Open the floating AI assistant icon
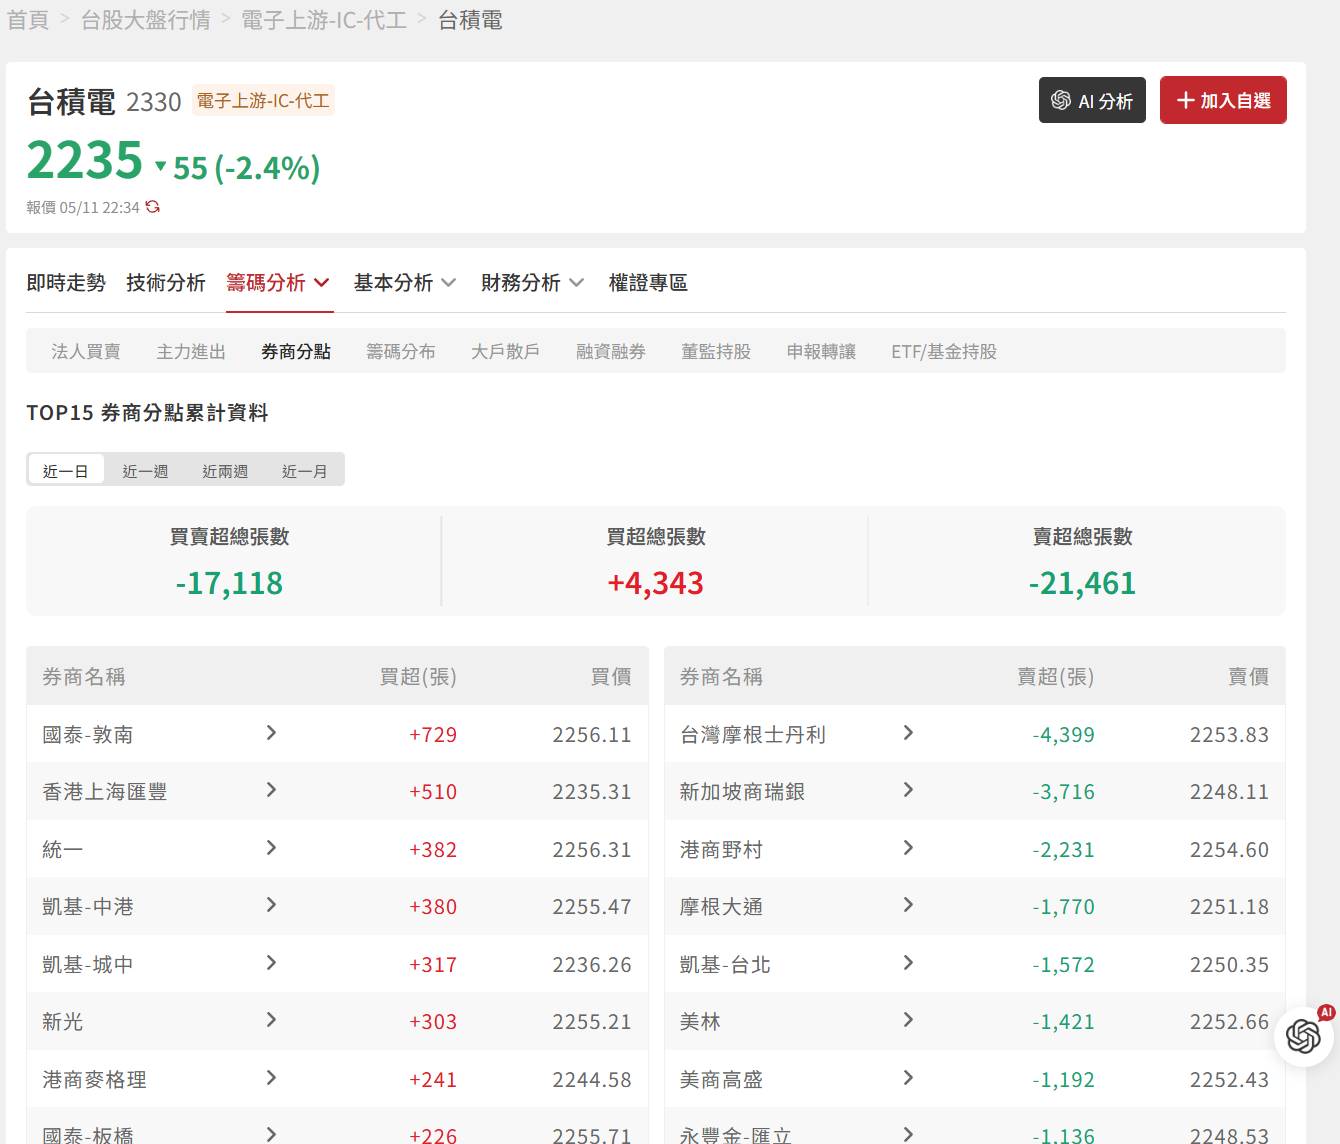The image size is (1340, 1144). (x=1303, y=1036)
